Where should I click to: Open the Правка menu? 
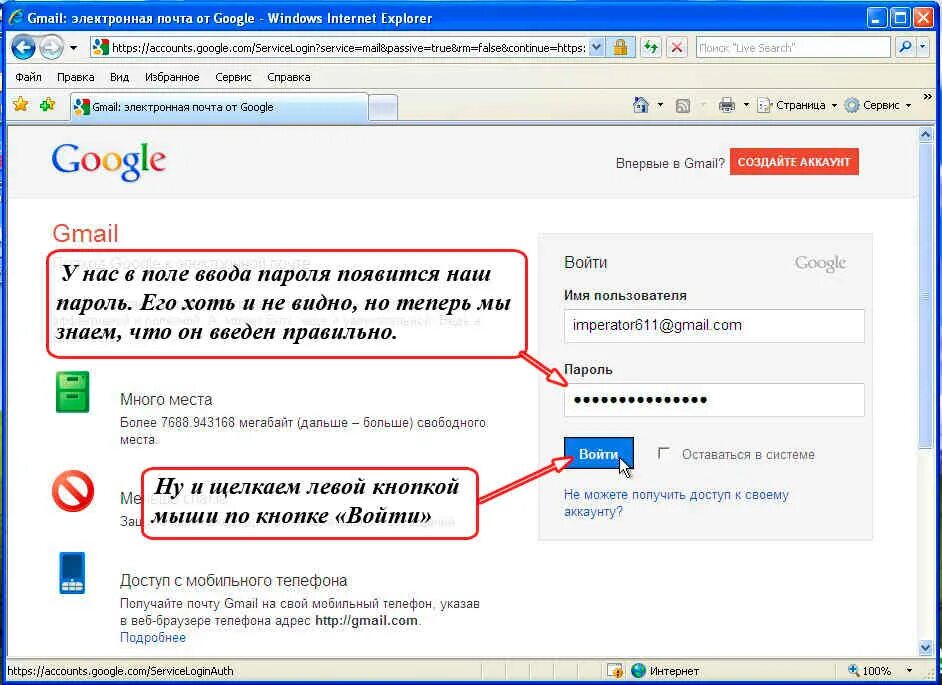[x=76, y=77]
